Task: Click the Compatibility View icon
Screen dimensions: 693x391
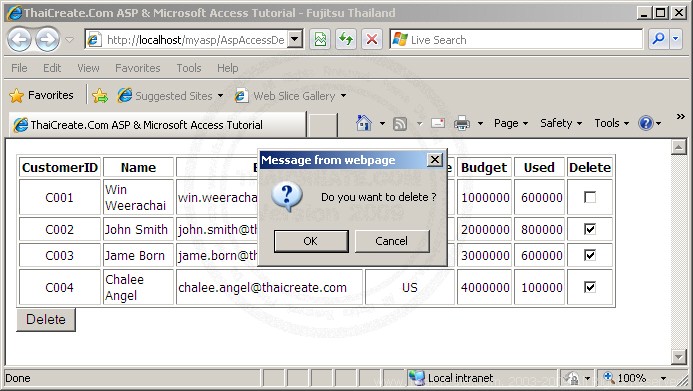Action: [320, 40]
